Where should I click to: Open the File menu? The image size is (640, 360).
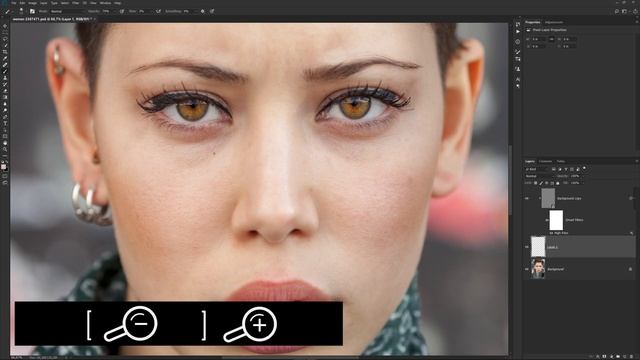click(13, 3)
